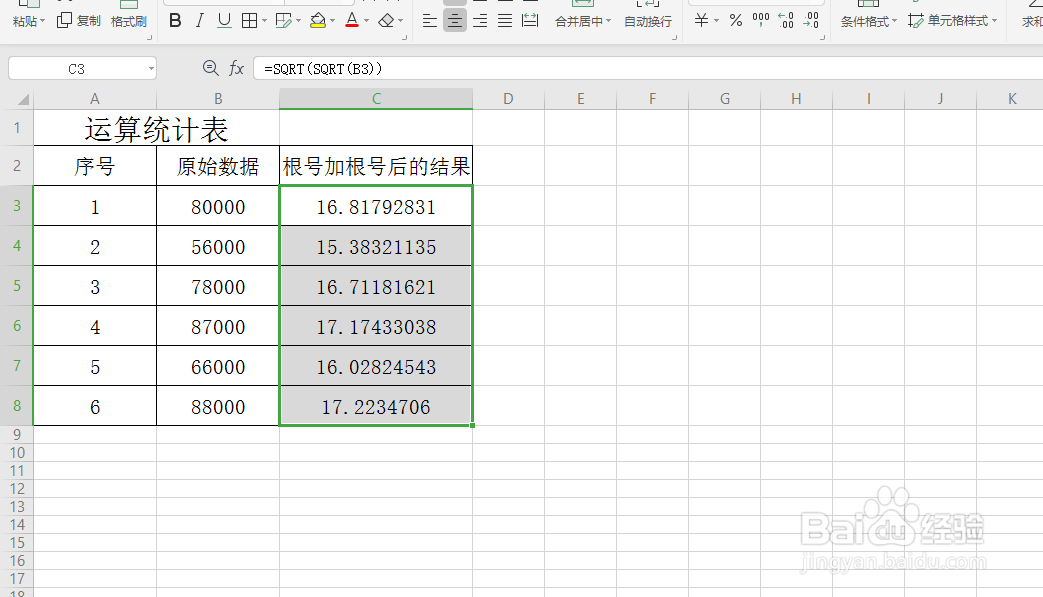
Task: Open the fill color dropdown arrow
Action: 333,21
